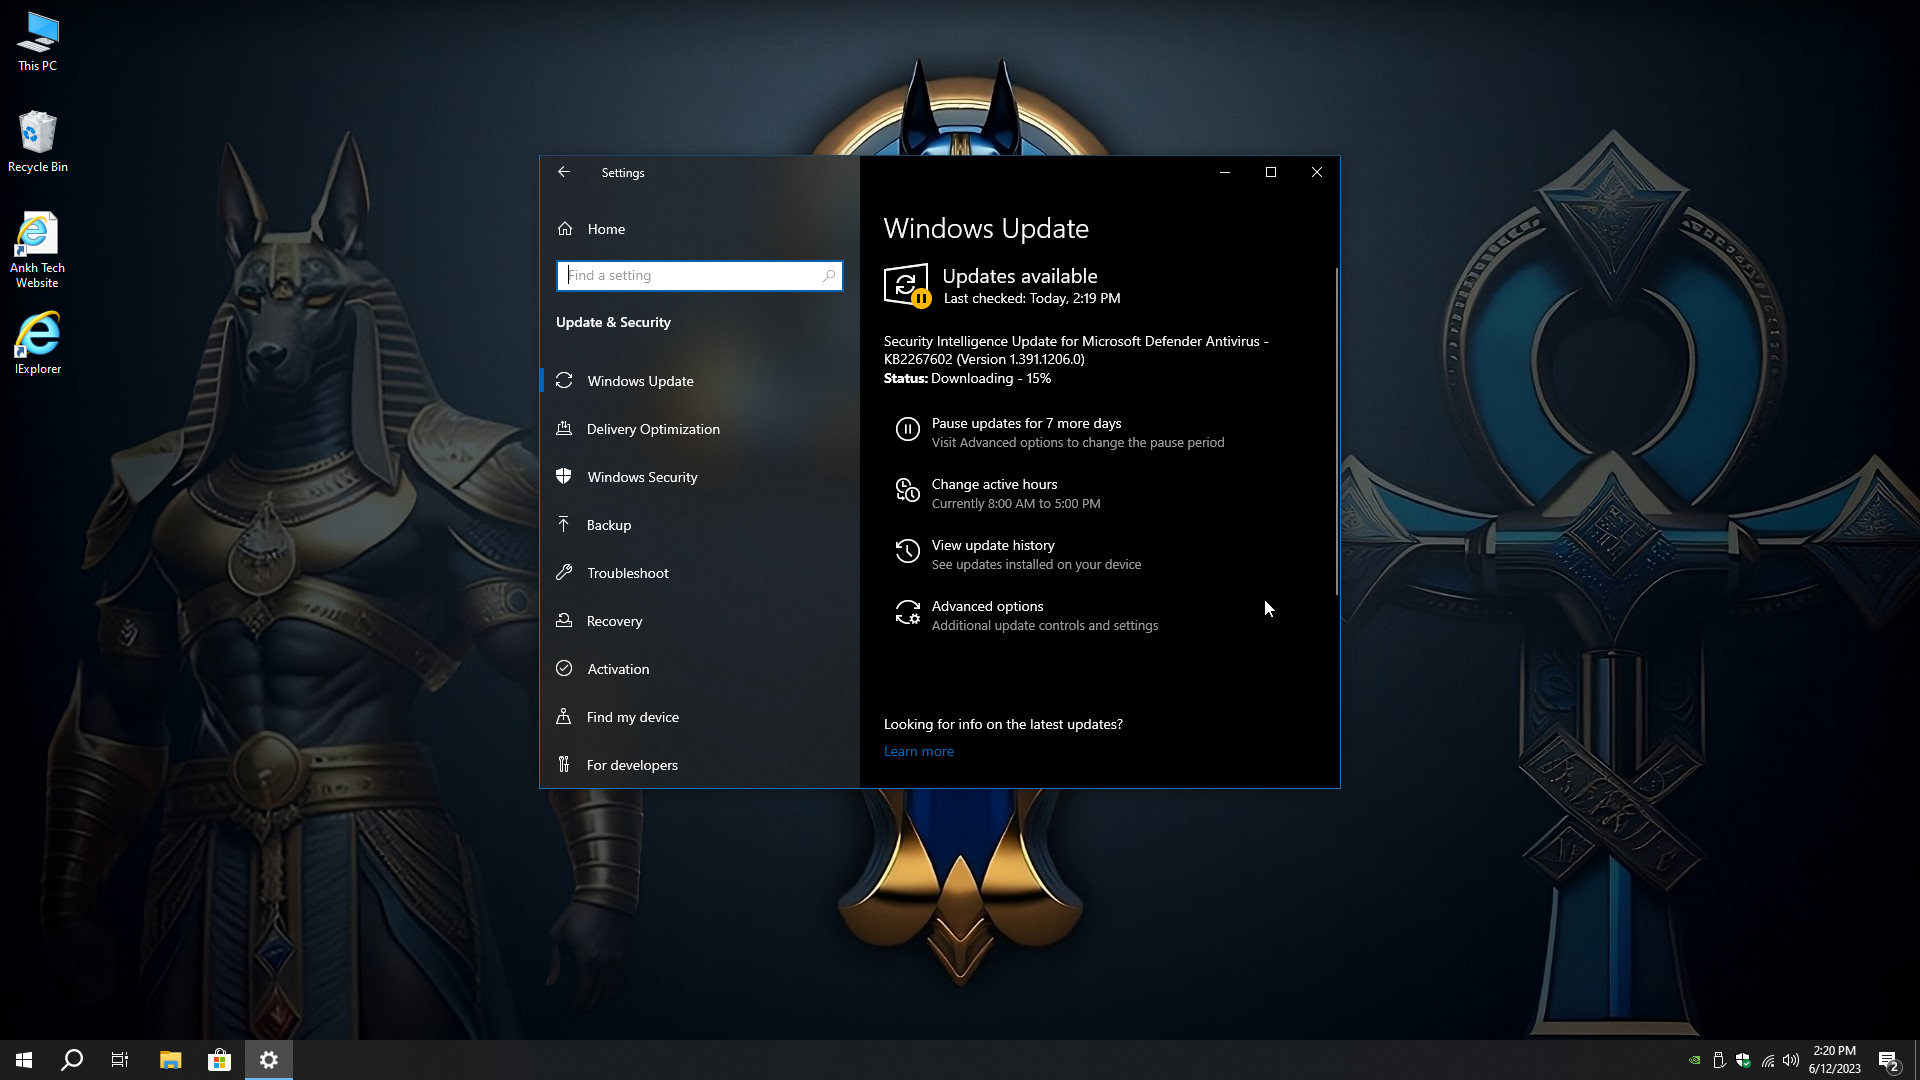Click the Settings back arrow
This screenshot has height=1080, width=1920.
564,172
